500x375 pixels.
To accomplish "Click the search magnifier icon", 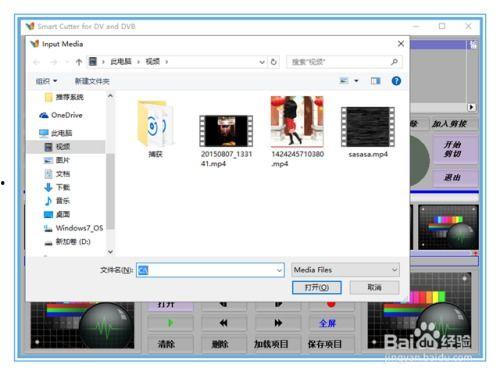I will coord(394,62).
